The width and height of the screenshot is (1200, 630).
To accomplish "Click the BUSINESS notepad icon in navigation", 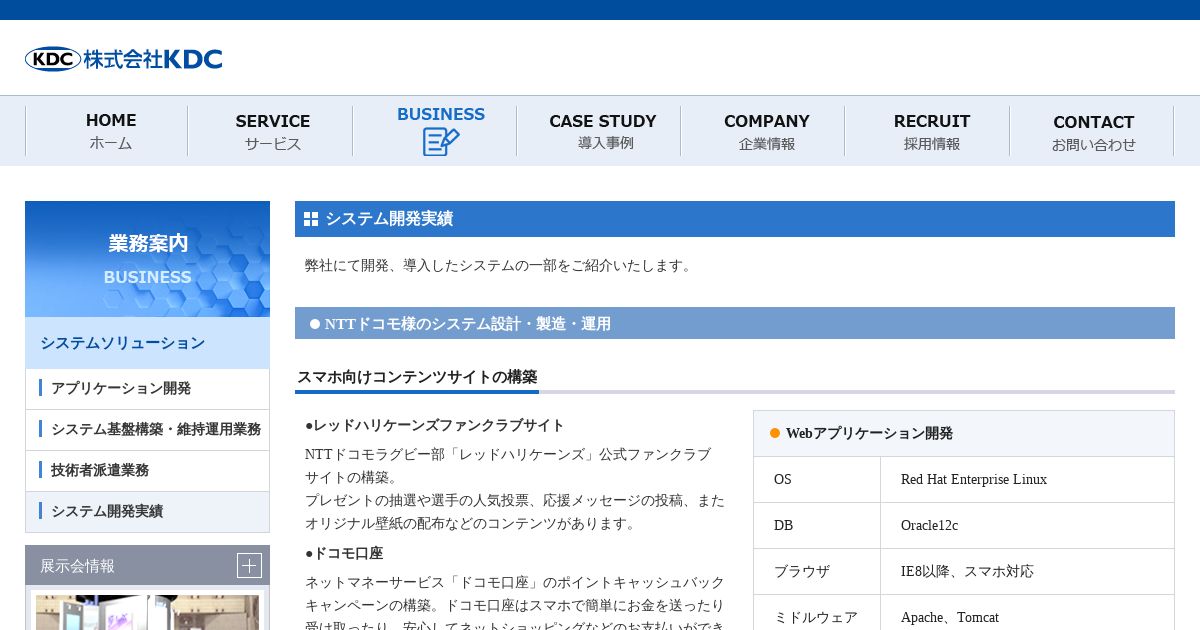I will tap(441, 141).
